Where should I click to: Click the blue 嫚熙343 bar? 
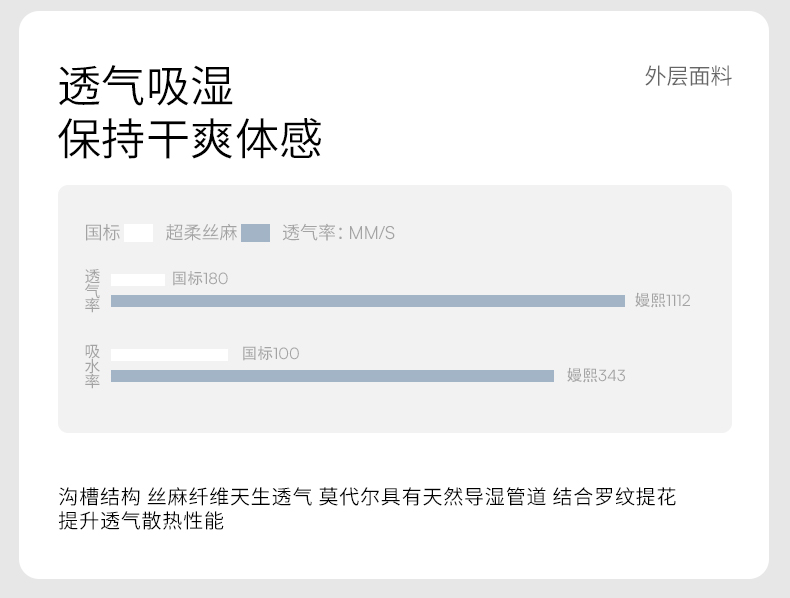[x=332, y=376]
